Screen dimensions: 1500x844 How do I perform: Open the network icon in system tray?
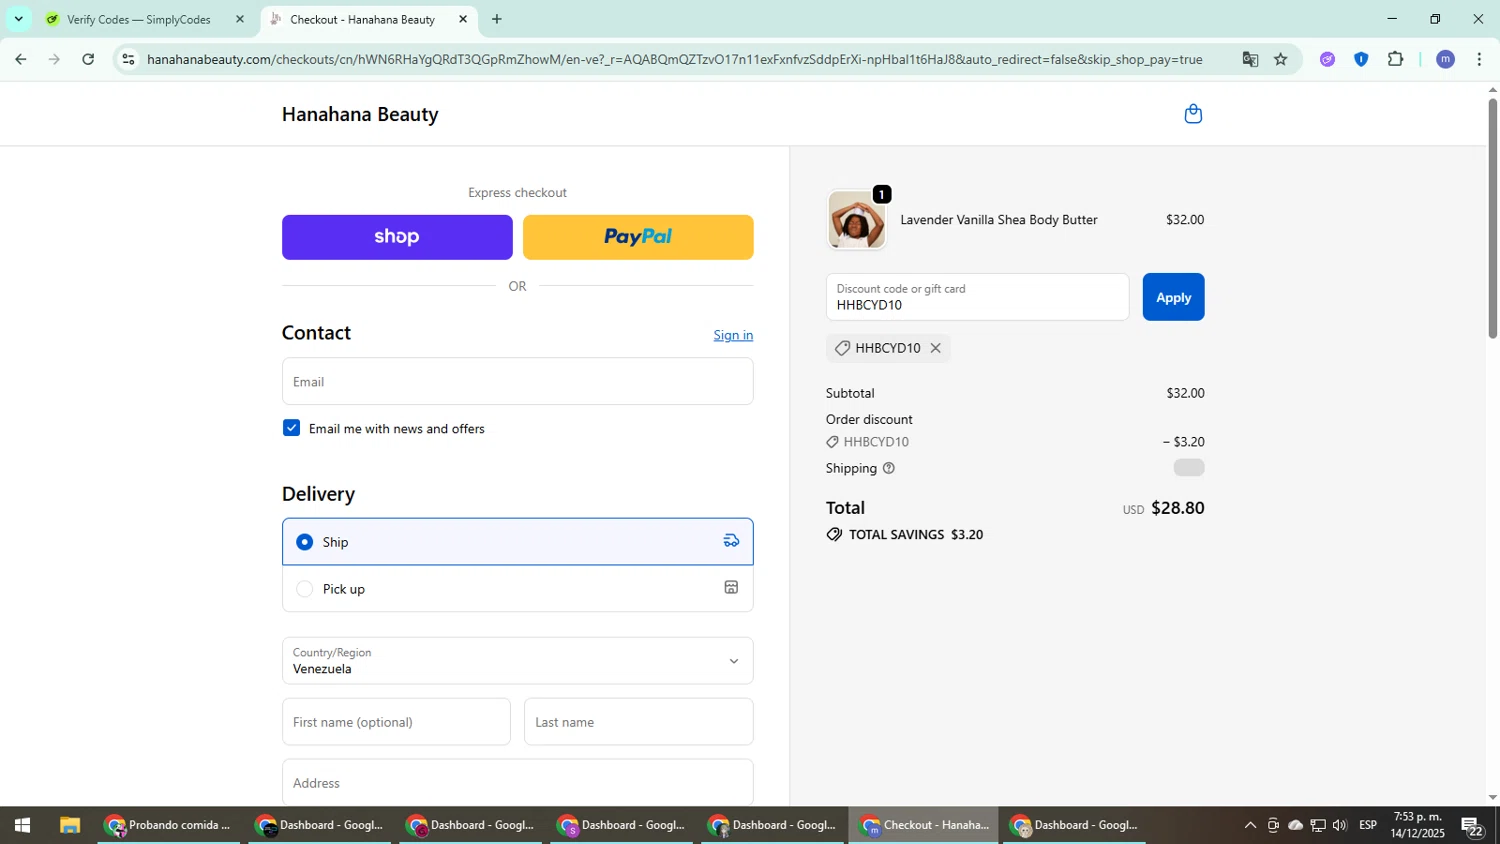pos(1318,825)
